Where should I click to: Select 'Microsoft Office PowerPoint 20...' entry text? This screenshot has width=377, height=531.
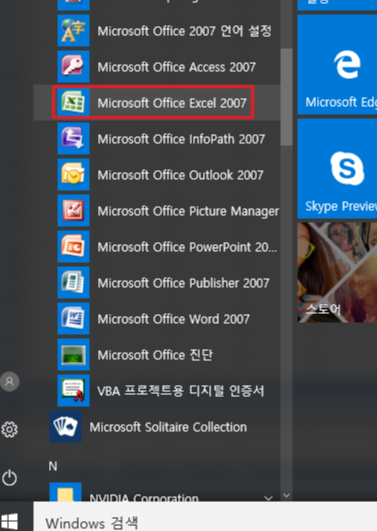187,247
